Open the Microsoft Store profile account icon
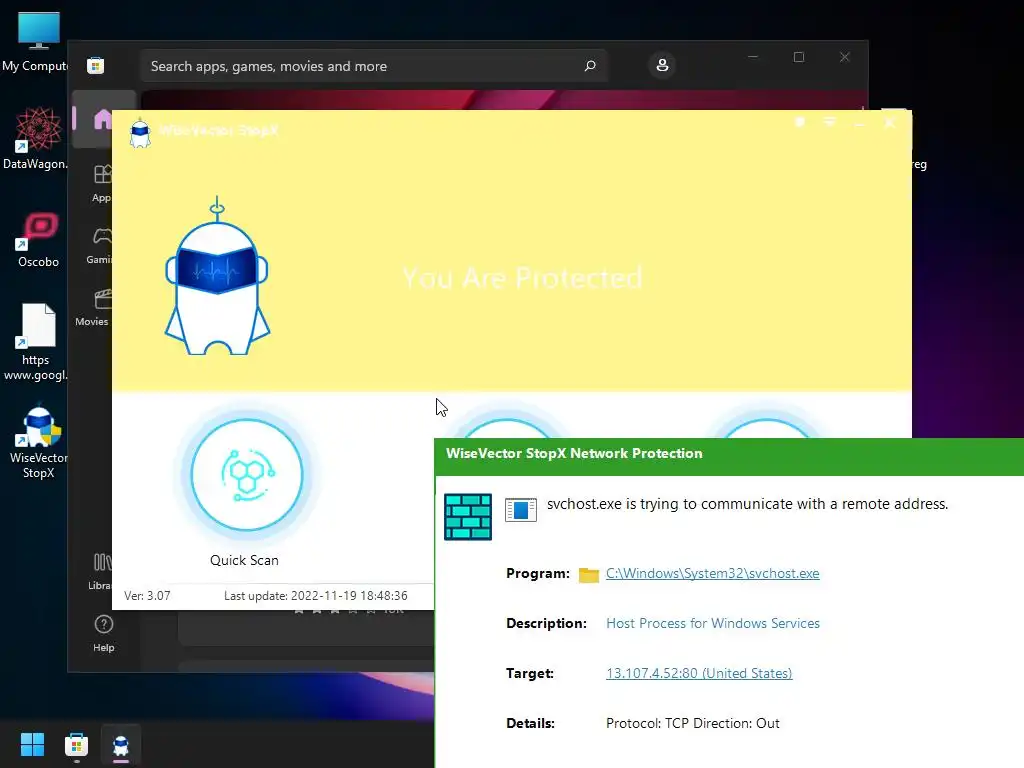The image size is (1024, 768). coord(662,65)
